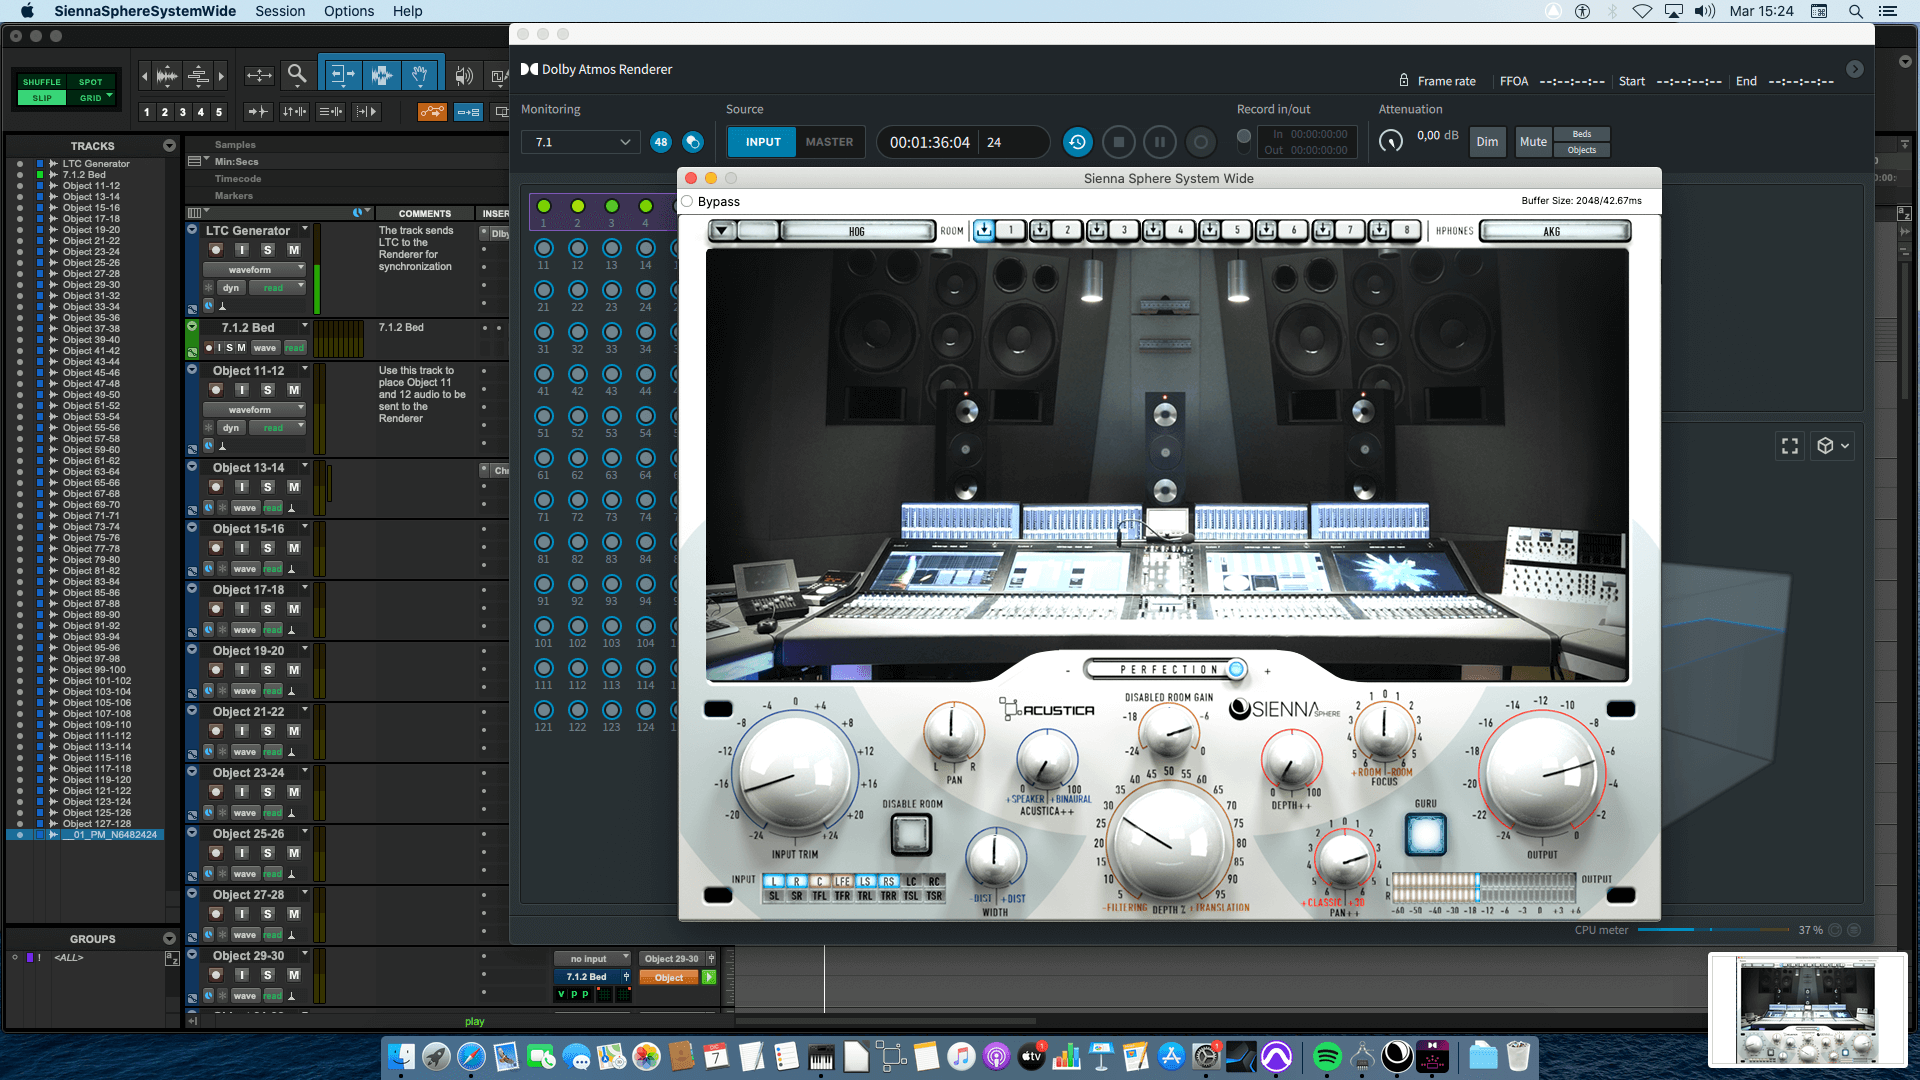
Task: Select the Scrubber speaker tool
Action: pyautogui.click(x=463, y=76)
